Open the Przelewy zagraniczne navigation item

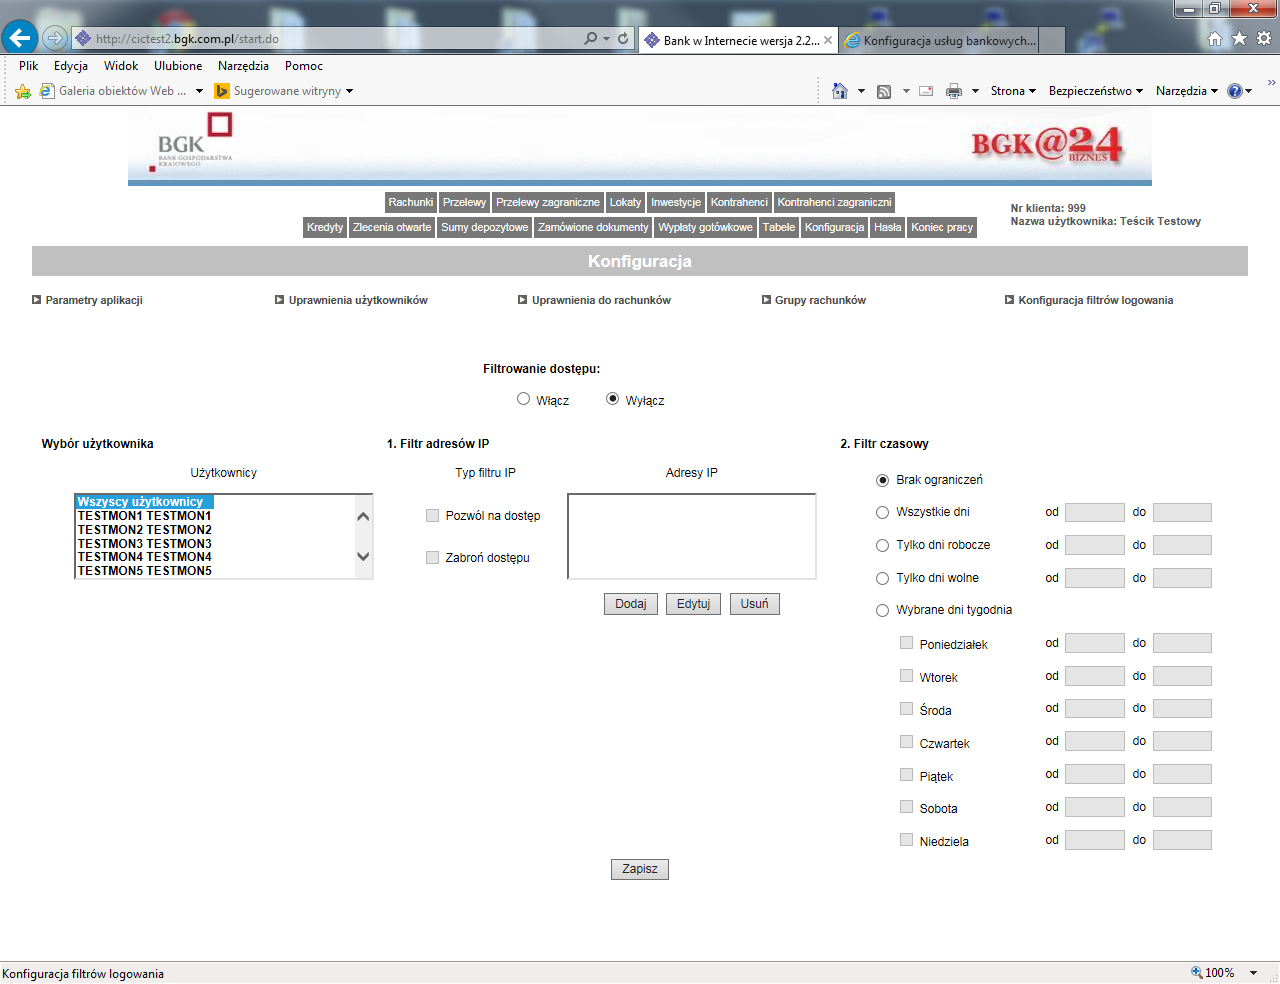[548, 202]
